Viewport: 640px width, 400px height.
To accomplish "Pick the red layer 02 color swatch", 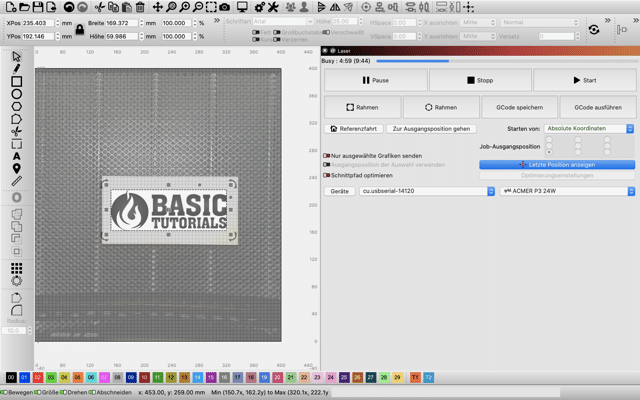I will 37,378.
